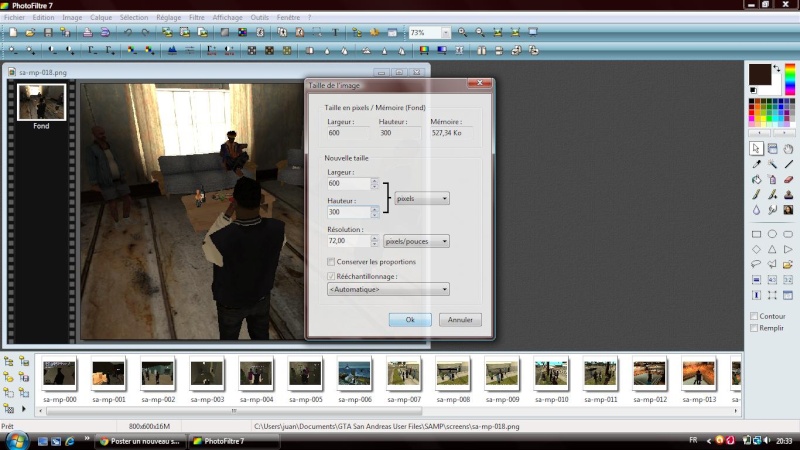The height and width of the screenshot is (450, 800).
Task: Select the Magic wand tool
Action: tap(772, 164)
